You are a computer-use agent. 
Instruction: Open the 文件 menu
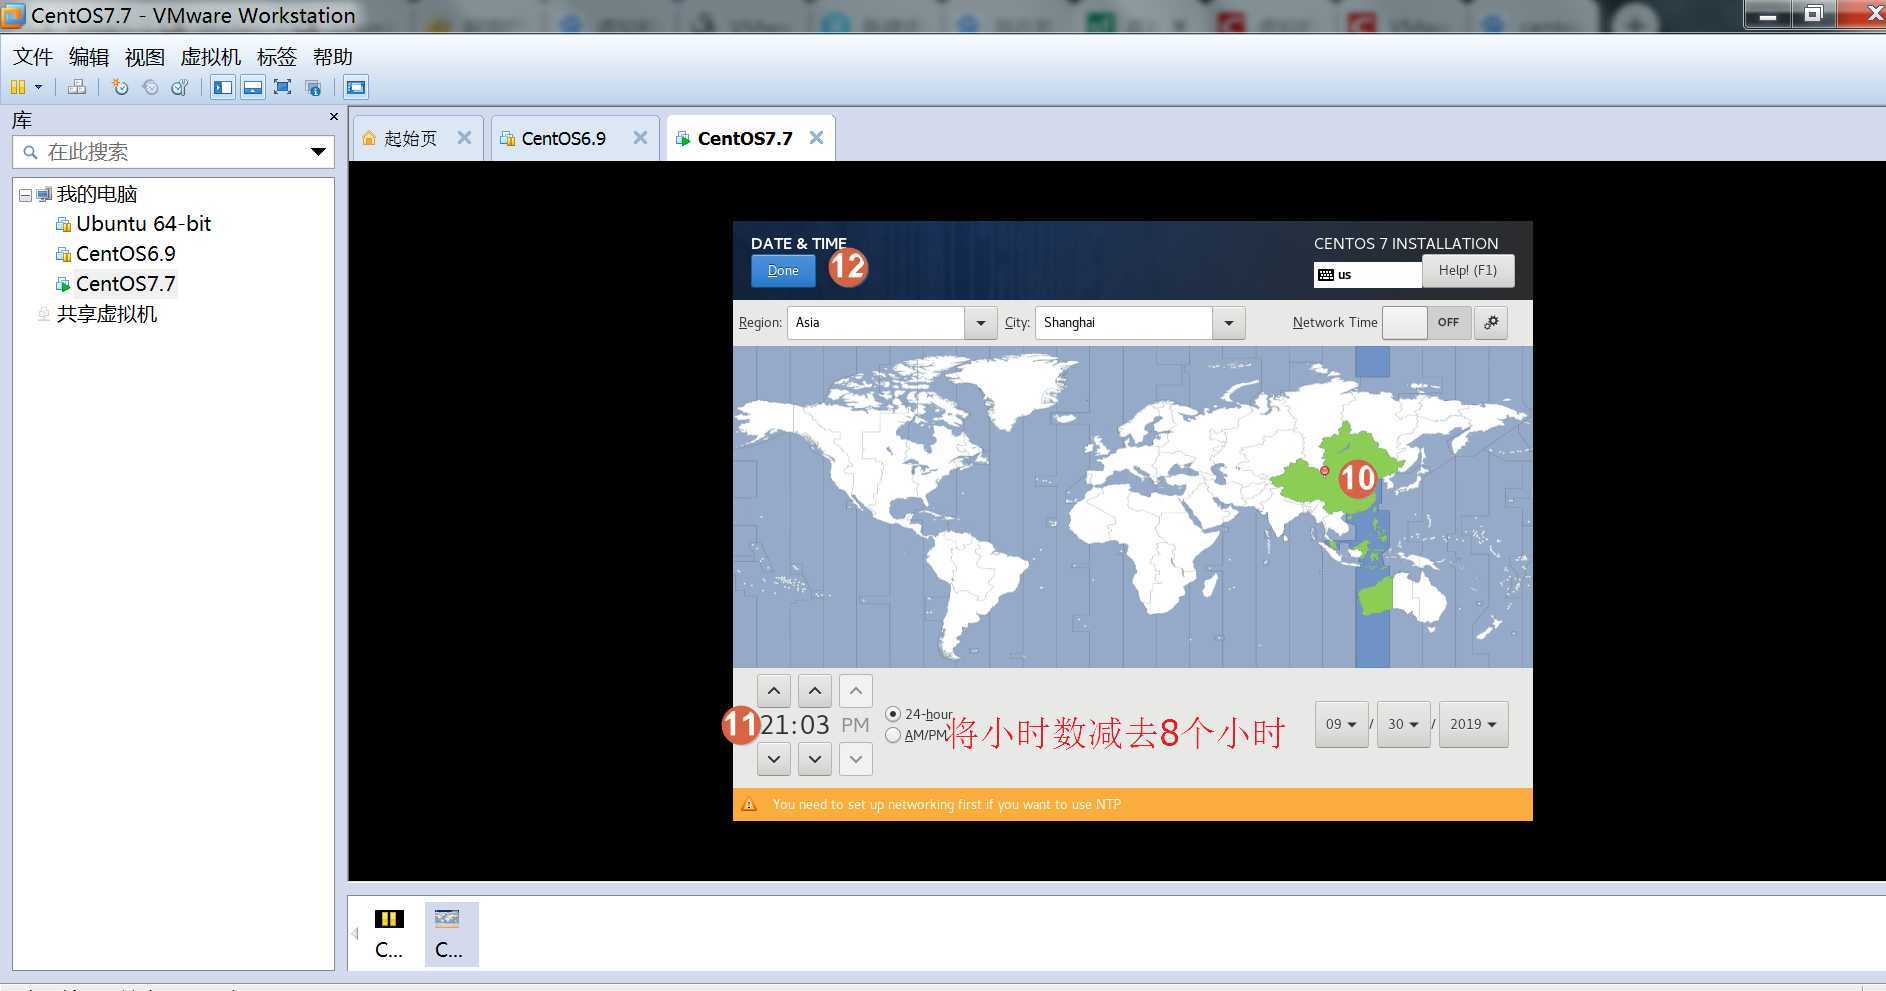[33, 57]
